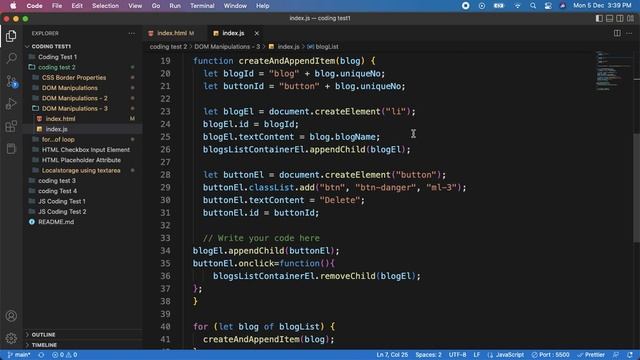Image resolution: width=640 pixels, height=360 pixels.
Task: Open the Terminal menu
Action: (x=202, y=6)
